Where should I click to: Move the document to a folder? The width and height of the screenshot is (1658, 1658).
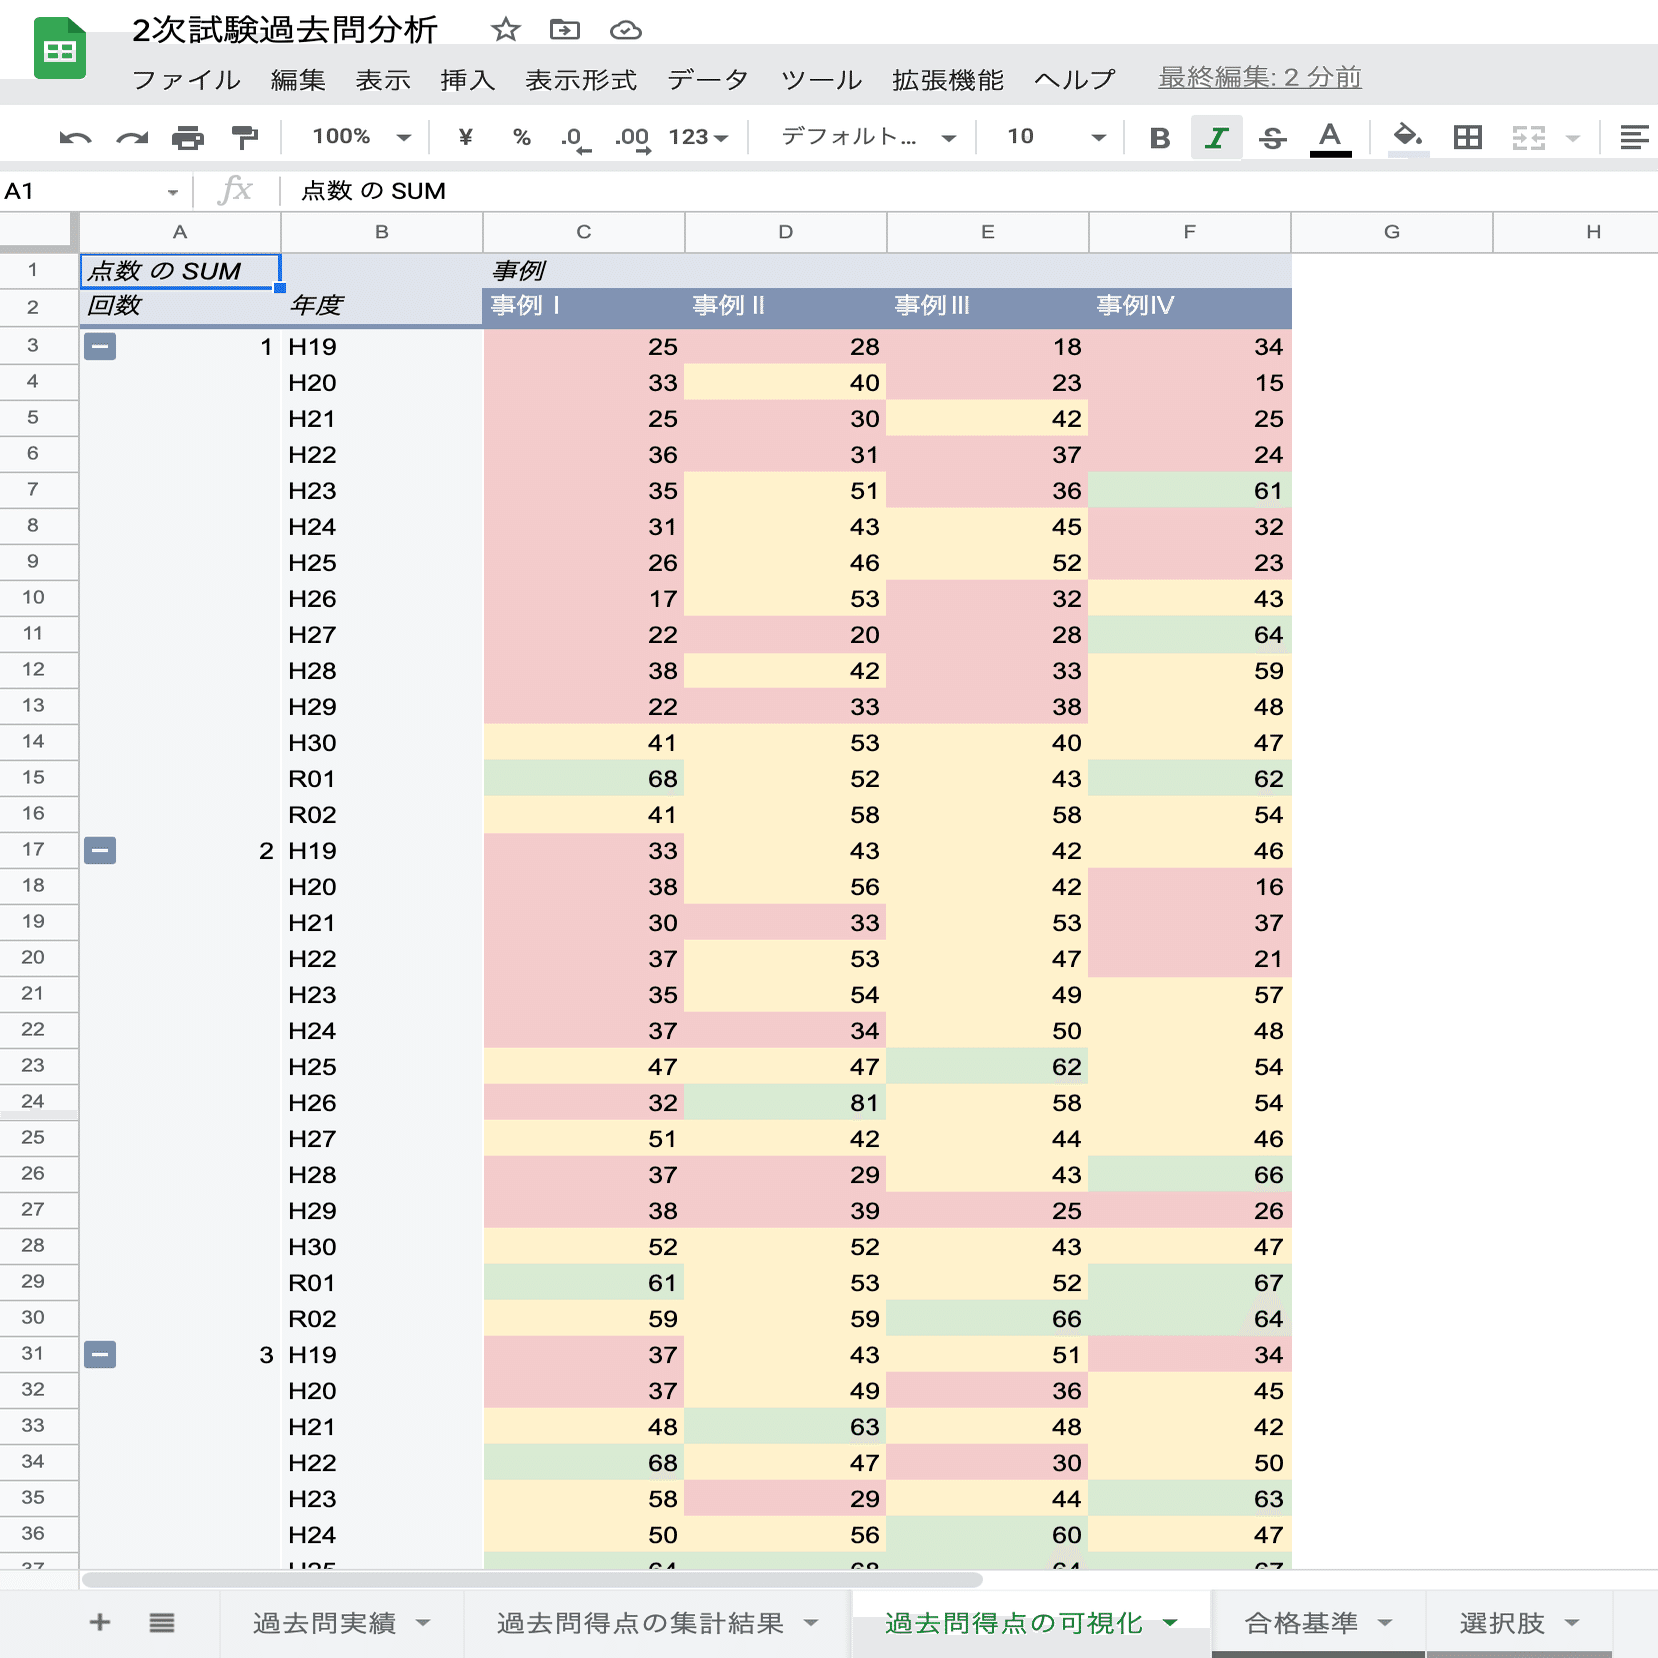click(x=565, y=30)
